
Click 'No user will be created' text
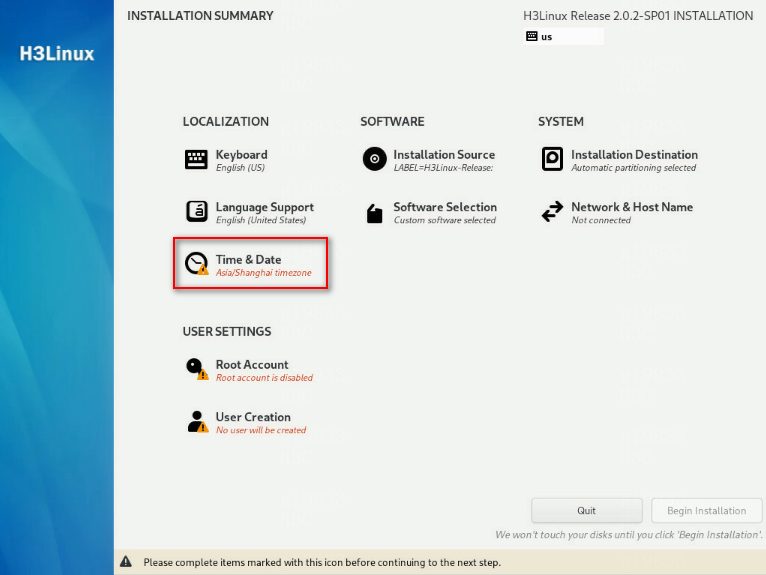(x=261, y=430)
